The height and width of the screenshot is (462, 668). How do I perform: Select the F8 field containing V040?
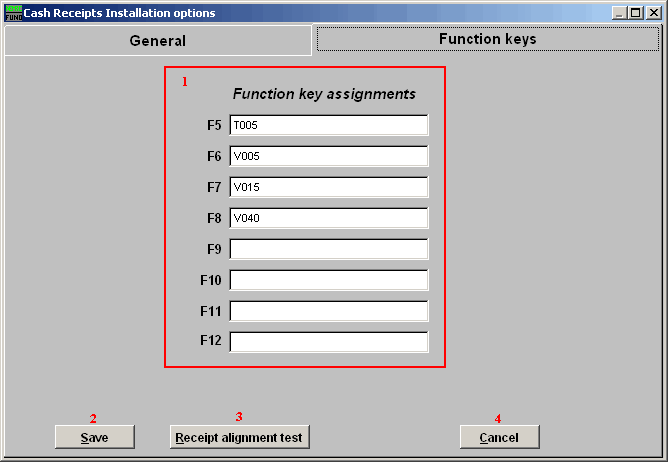pyautogui.click(x=328, y=218)
